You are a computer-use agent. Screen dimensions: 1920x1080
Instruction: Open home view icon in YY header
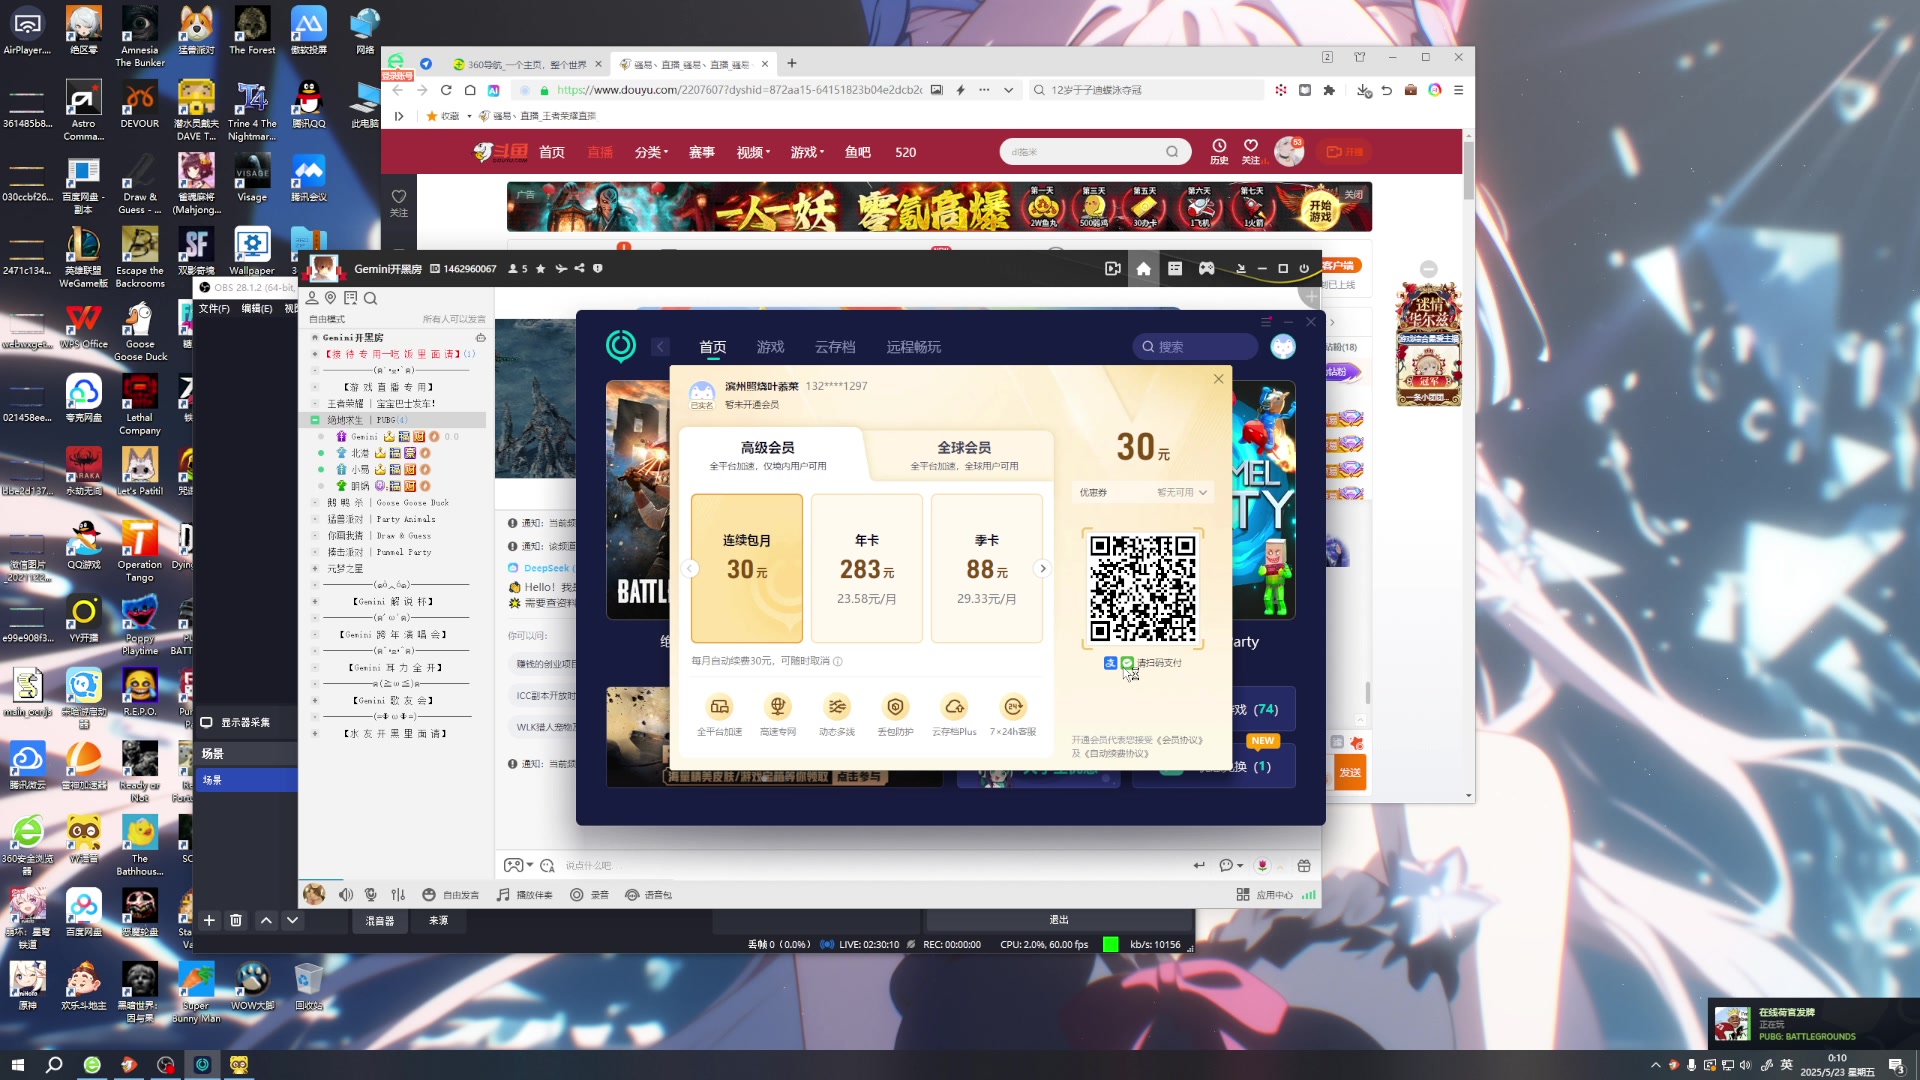(x=1143, y=268)
